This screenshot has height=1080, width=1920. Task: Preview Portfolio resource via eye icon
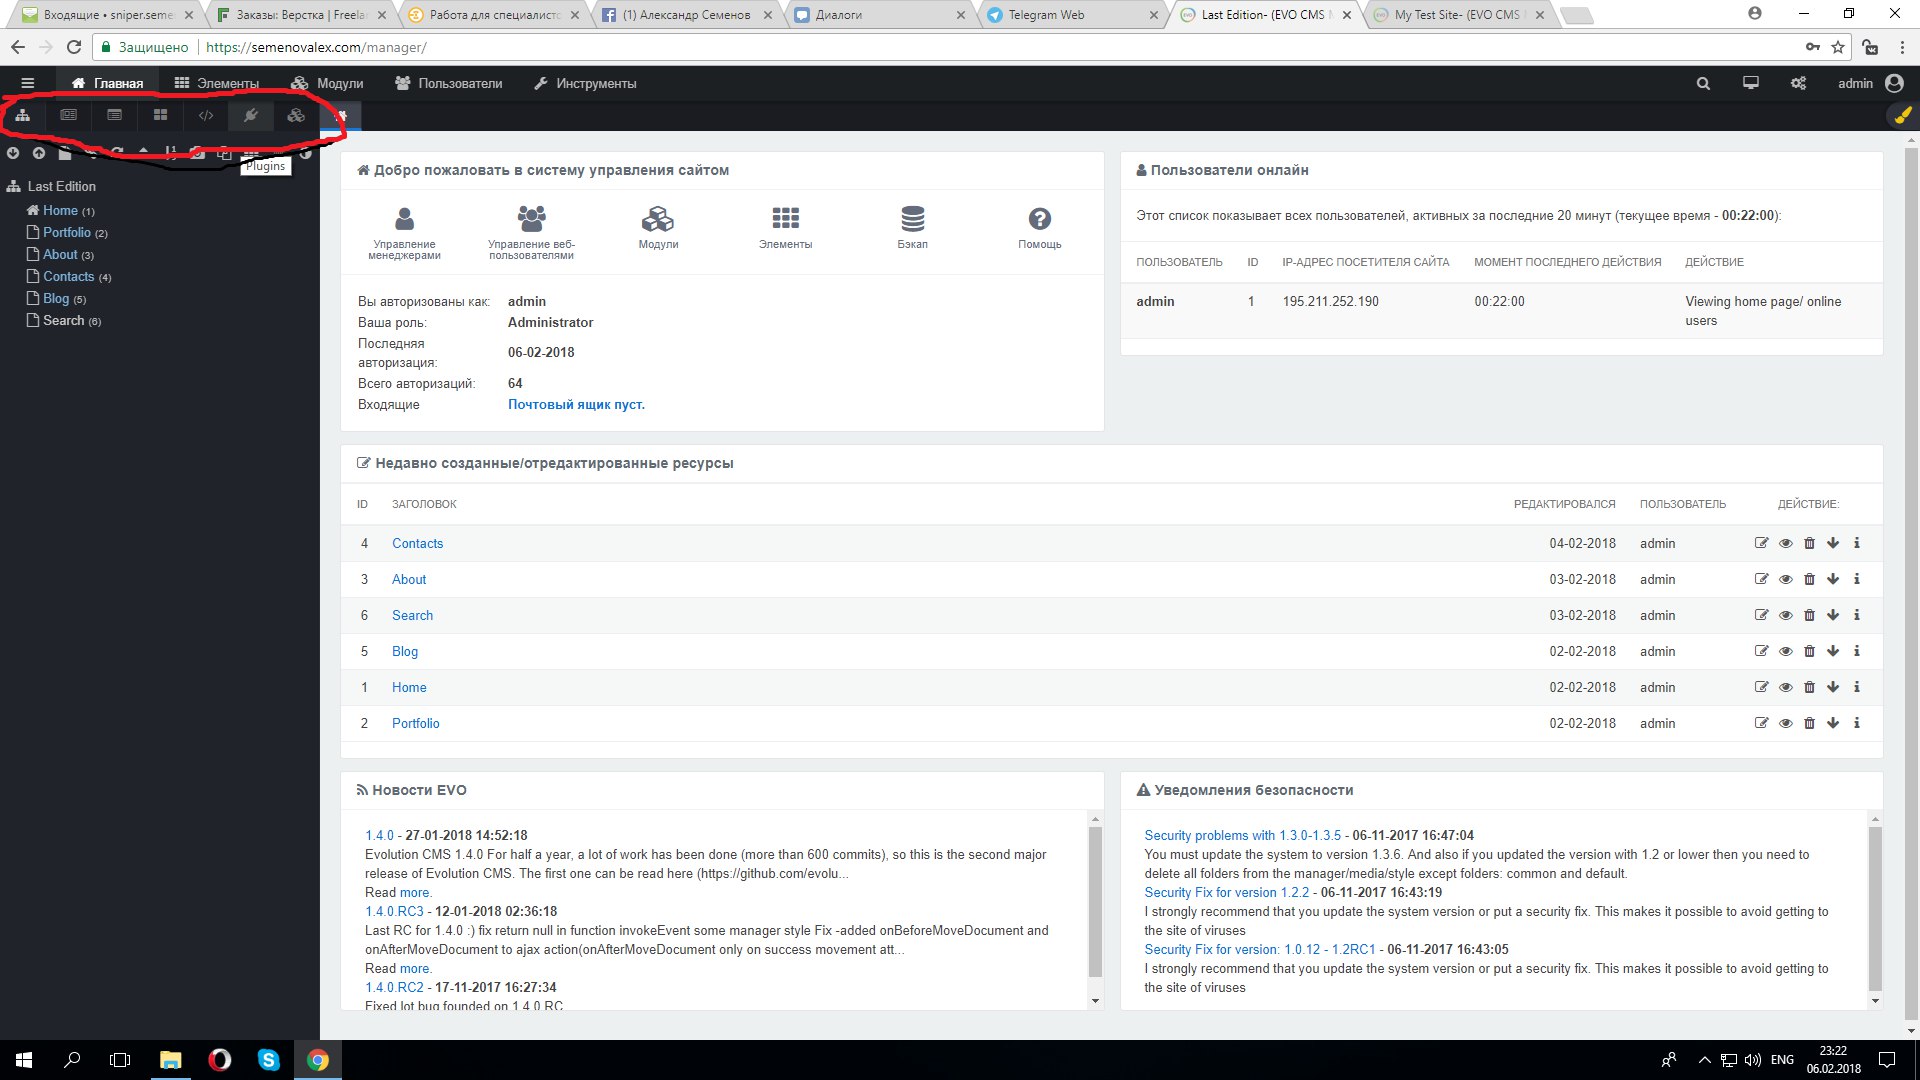(1785, 723)
